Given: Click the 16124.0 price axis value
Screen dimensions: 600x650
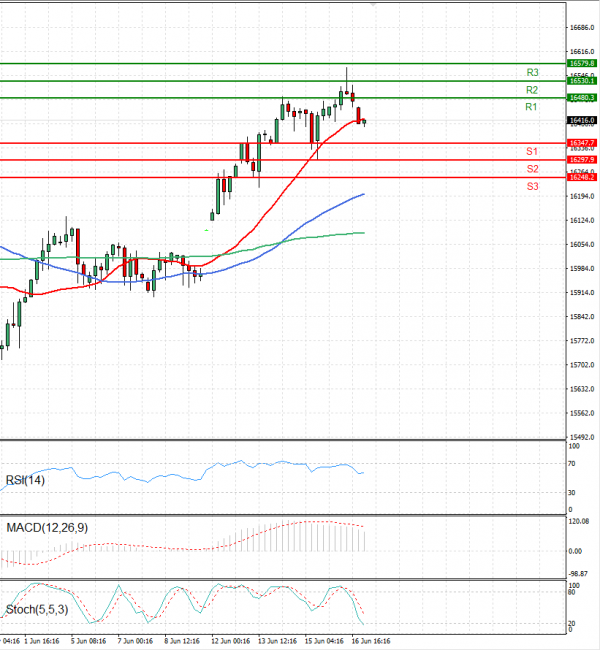Looking at the screenshot, I should pyautogui.click(x=582, y=221).
